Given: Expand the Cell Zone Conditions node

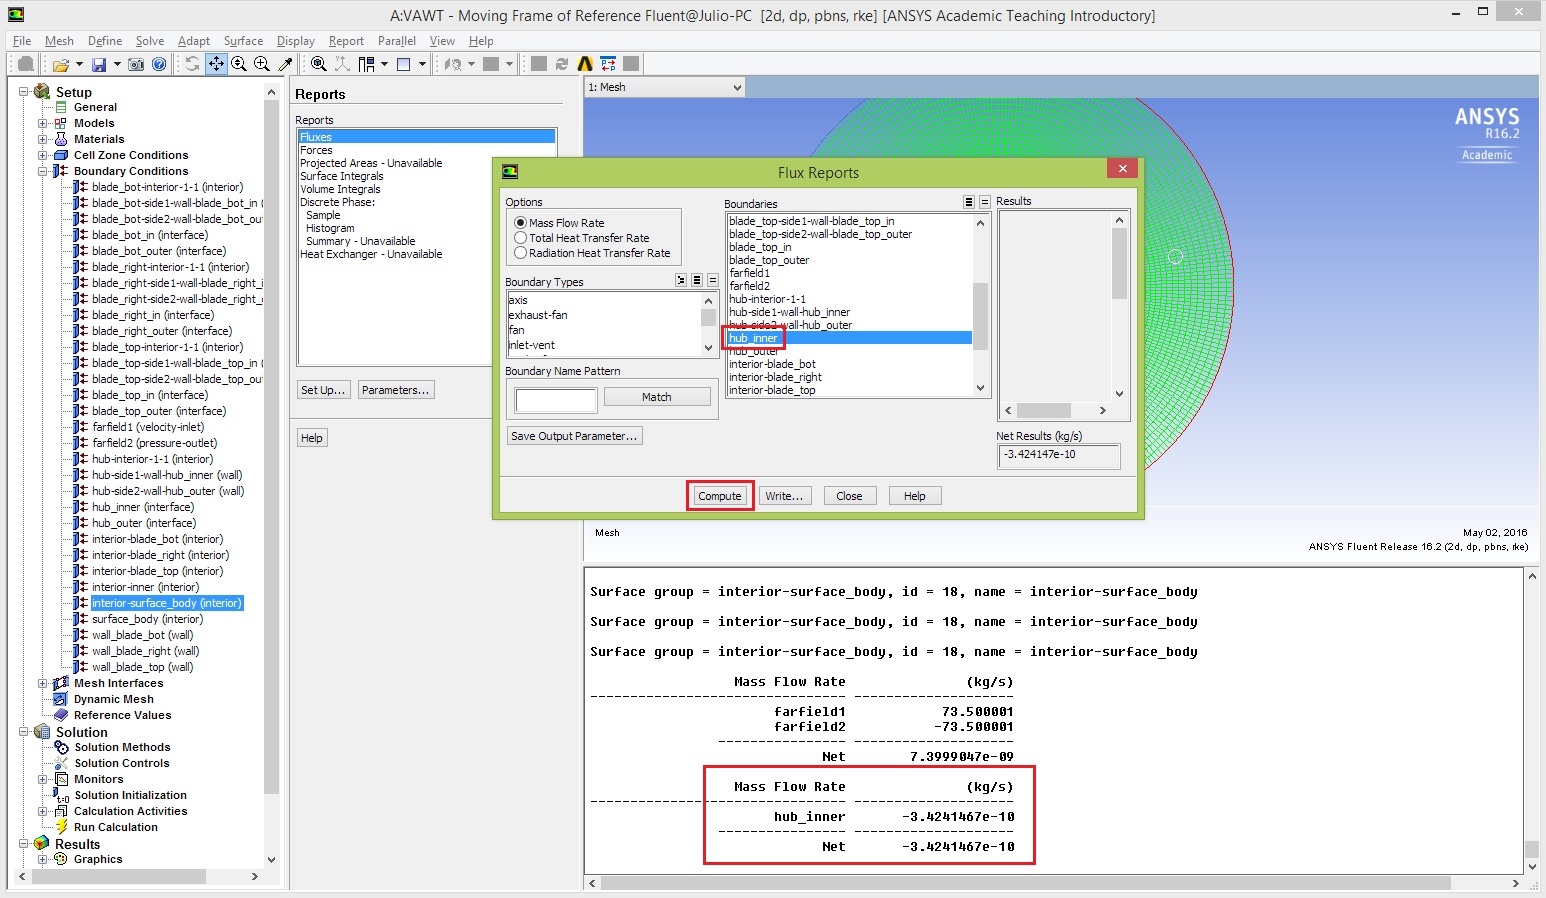Looking at the screenshot, I should [x=43, y=155].
